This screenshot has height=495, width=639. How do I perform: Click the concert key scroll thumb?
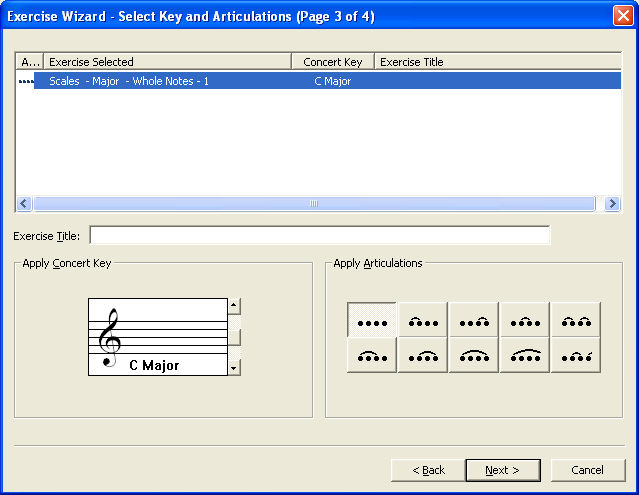234,337
